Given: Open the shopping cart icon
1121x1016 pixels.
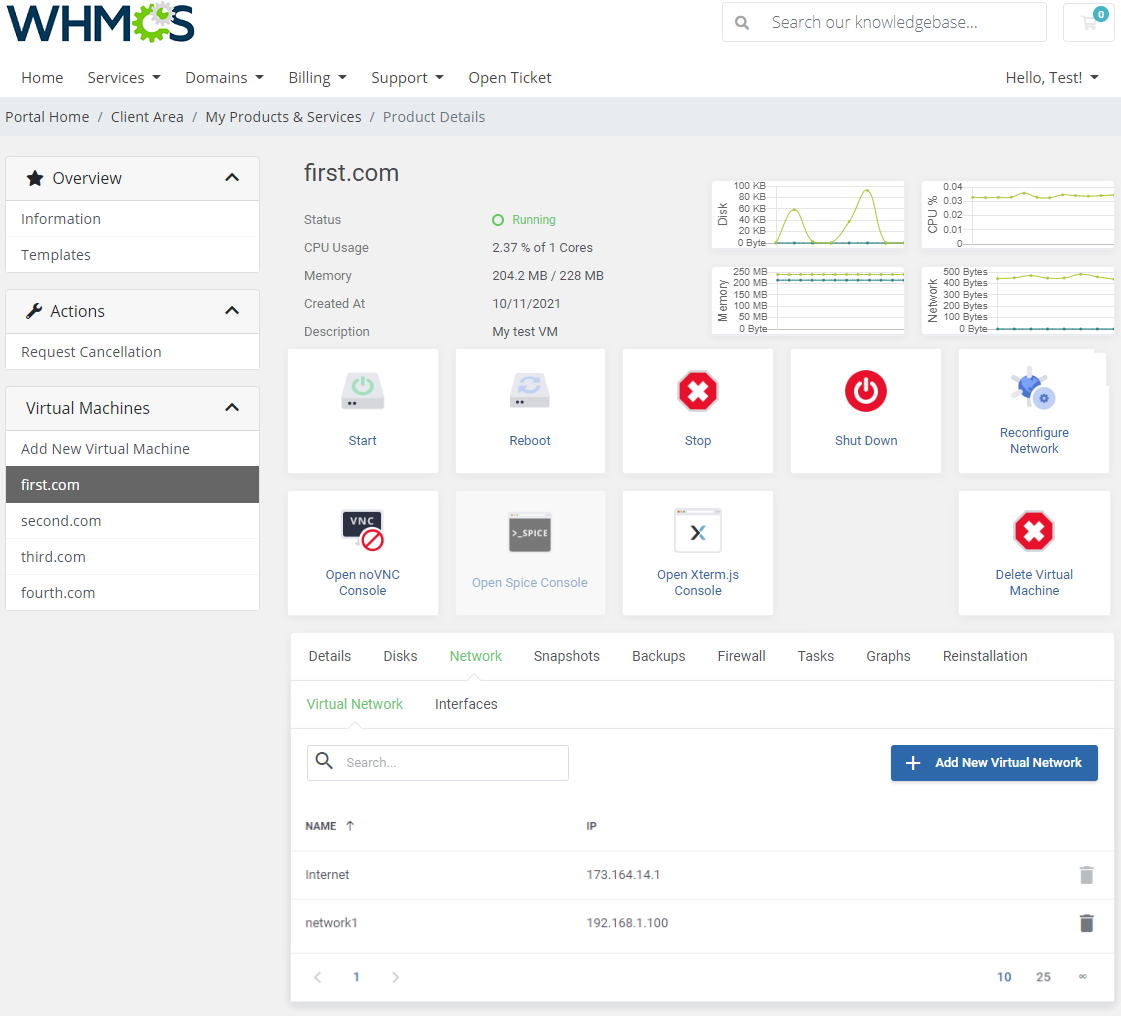Looking at the screenshot, I should (1090, 22).
